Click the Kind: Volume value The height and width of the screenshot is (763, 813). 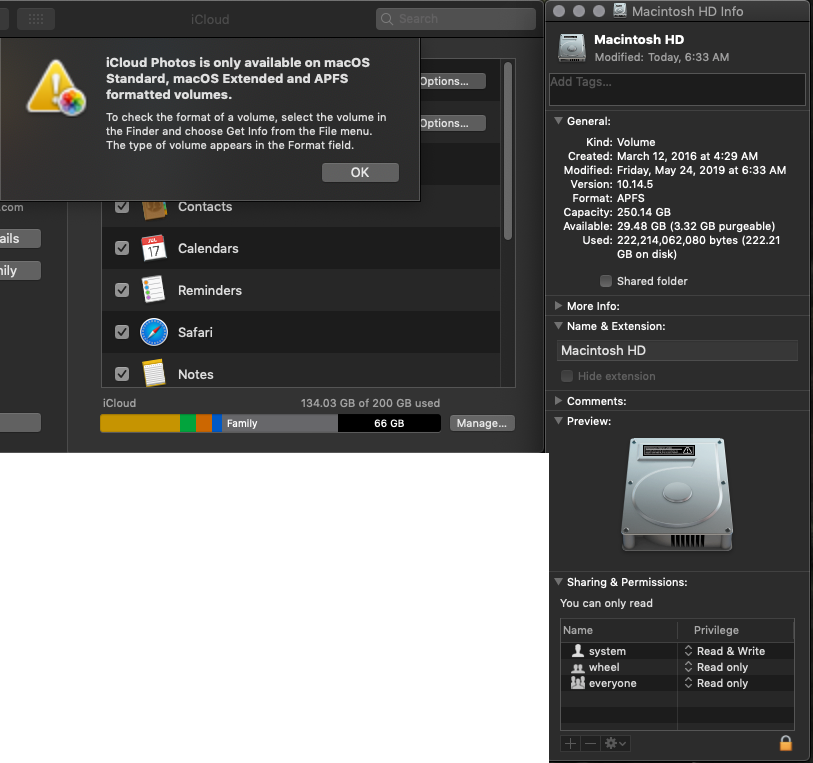click(636, 142)
